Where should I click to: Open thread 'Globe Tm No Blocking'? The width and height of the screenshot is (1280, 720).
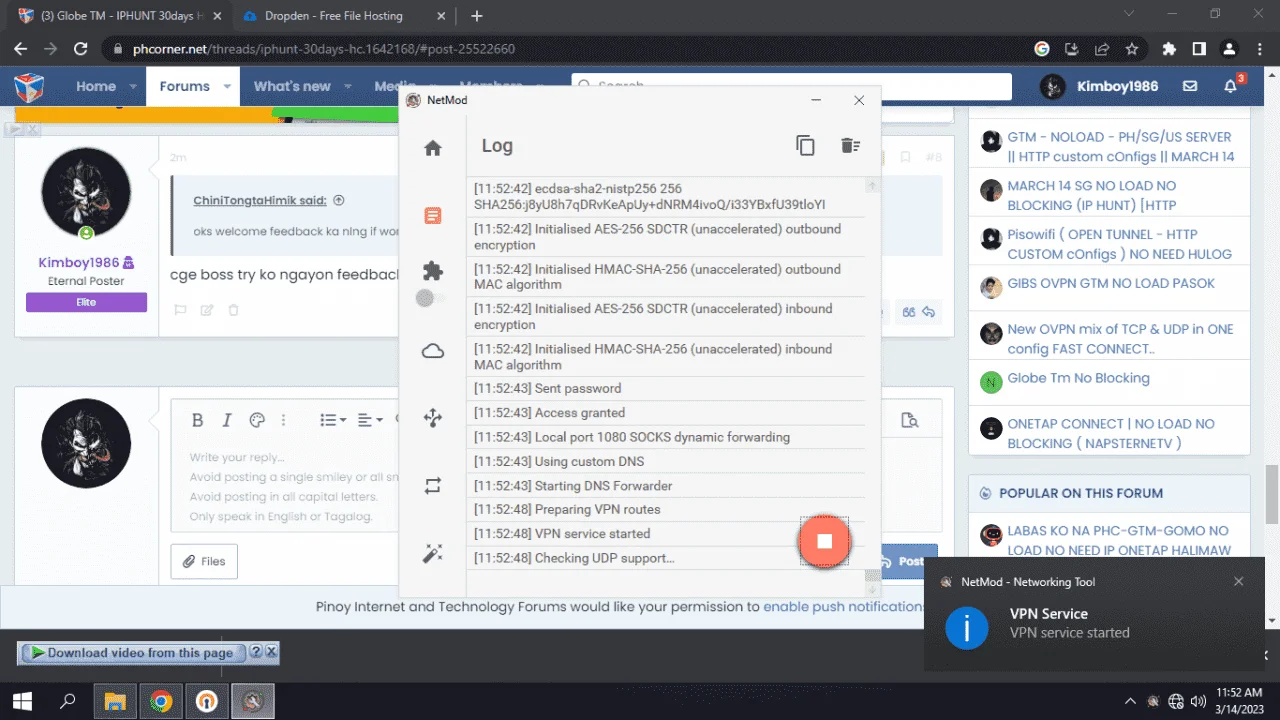click(x=1078, y=378)
